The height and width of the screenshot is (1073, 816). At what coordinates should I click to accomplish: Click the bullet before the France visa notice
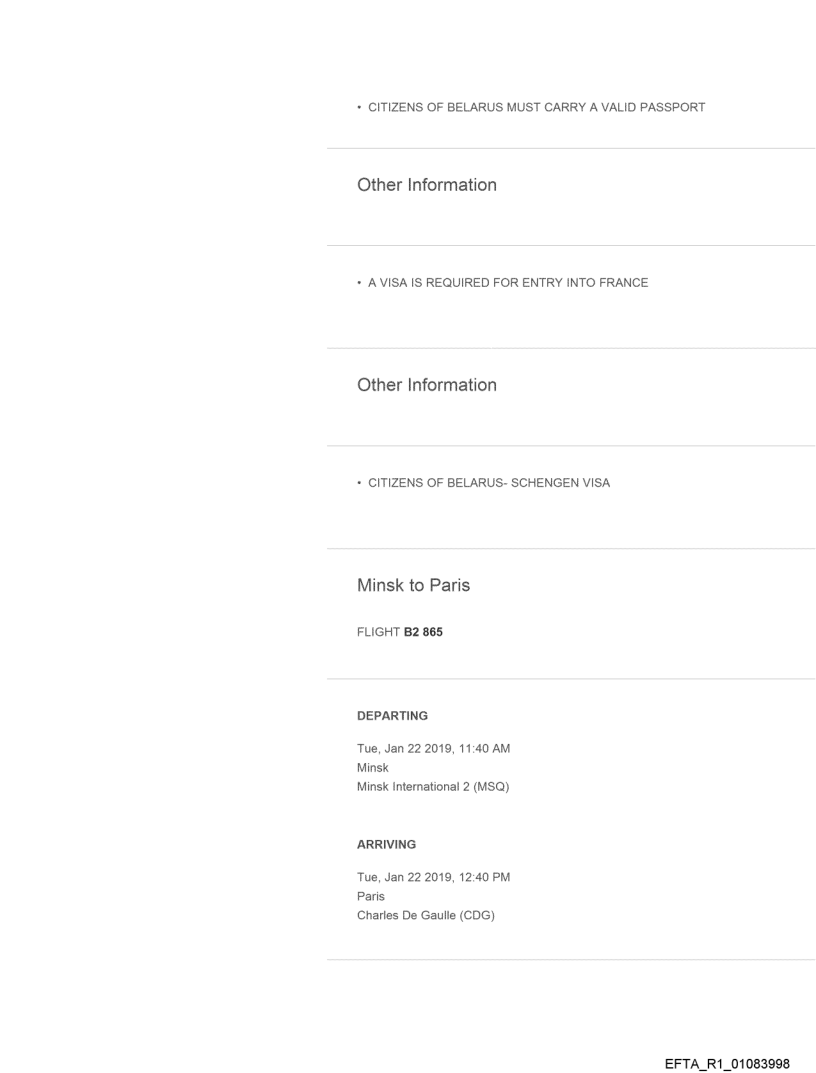coord(360,283)
